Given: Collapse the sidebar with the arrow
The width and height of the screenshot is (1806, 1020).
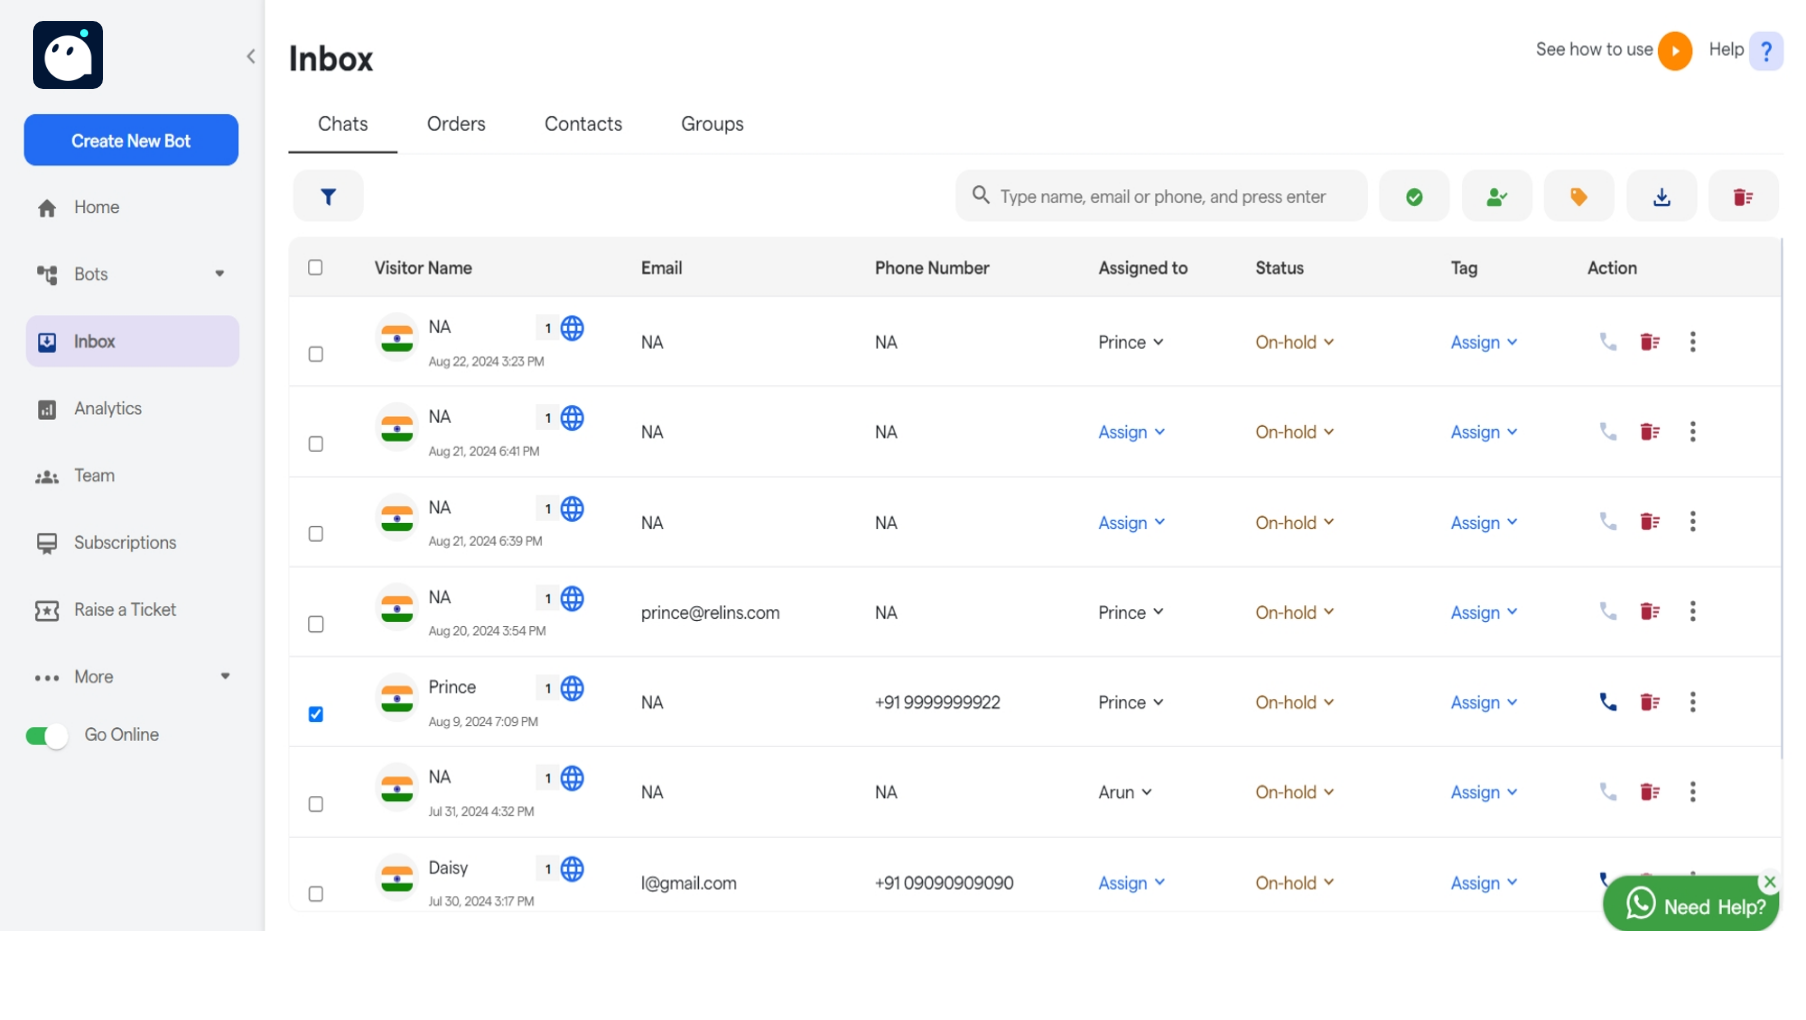Looking at the screenshot, I should 251,57.
